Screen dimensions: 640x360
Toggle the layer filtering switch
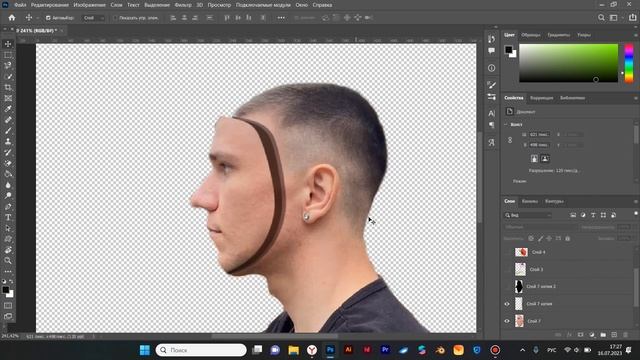(636, 213)
